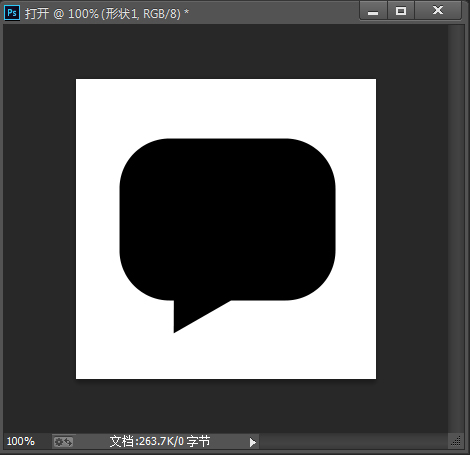The image size is (470, 455).
Task: Close the 打开 document window
Action: point(438,11)
